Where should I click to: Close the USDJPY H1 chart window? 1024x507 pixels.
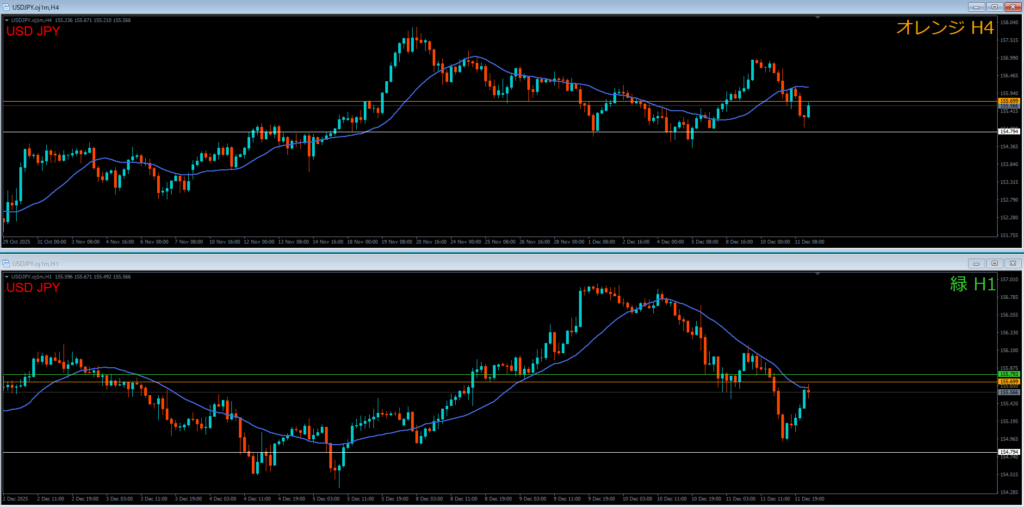coord(1011,263)
